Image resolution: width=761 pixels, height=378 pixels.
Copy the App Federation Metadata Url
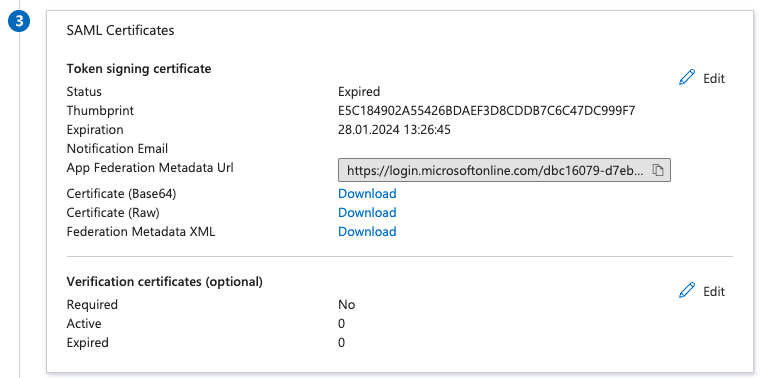658,170
